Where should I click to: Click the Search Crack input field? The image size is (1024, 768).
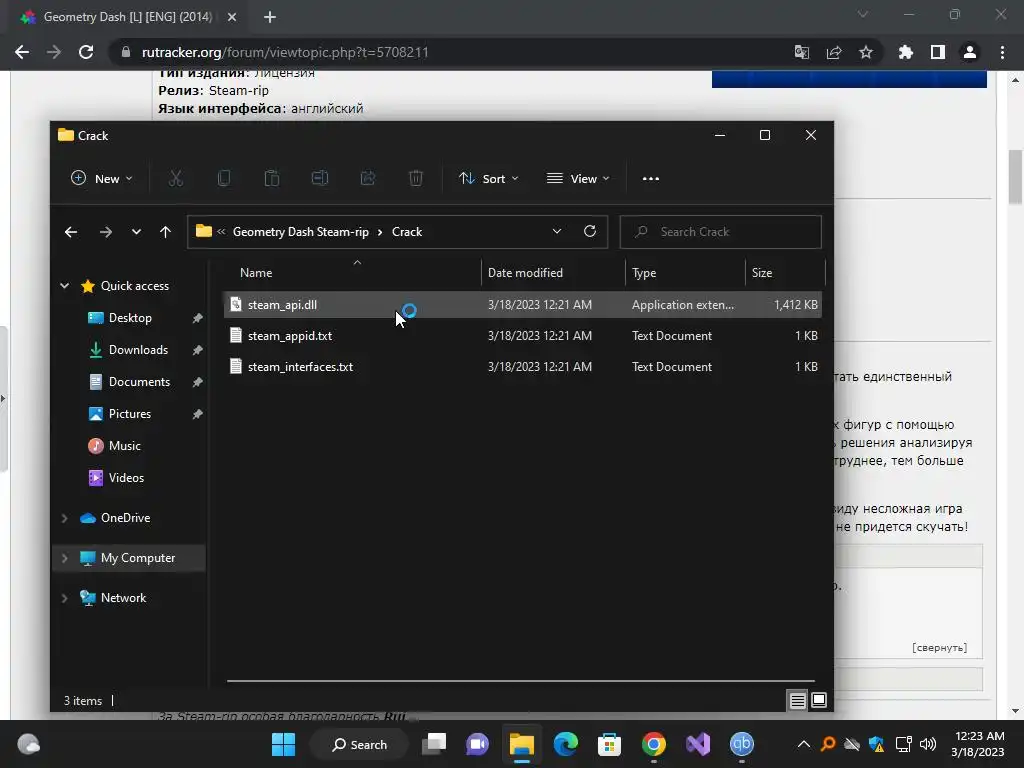coord(720,232)
